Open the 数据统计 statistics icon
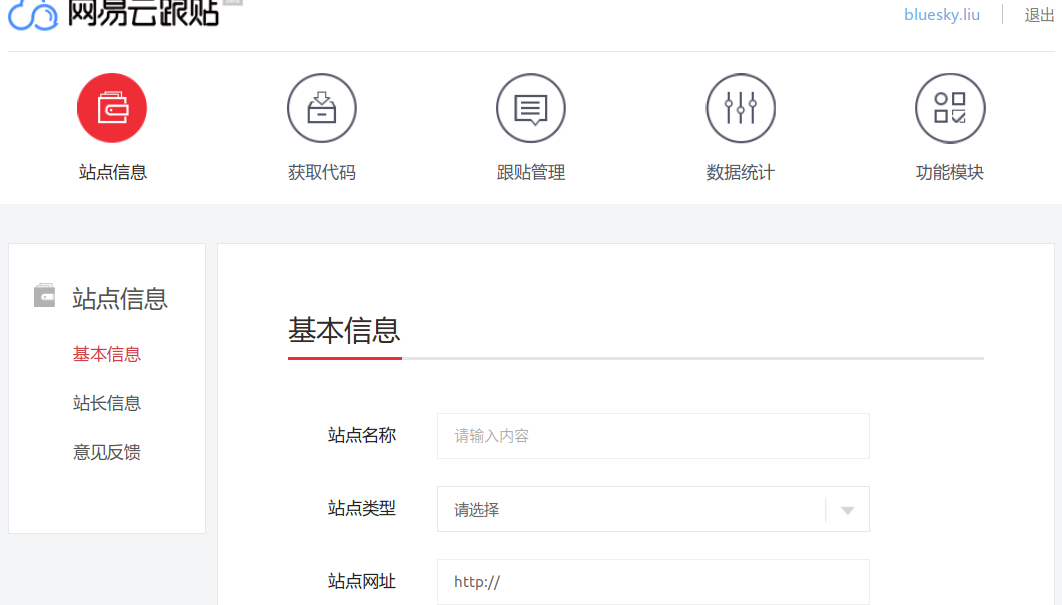This screenshot has width=1062, height=605. click(x=741, y=108)
